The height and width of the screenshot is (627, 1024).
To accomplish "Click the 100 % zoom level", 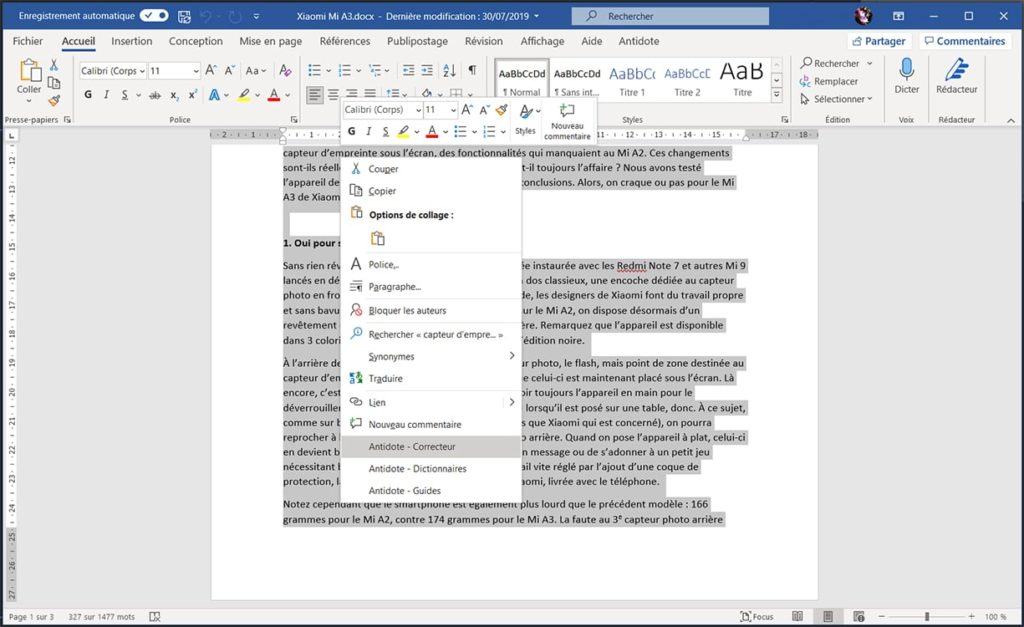I will (995, 617).
